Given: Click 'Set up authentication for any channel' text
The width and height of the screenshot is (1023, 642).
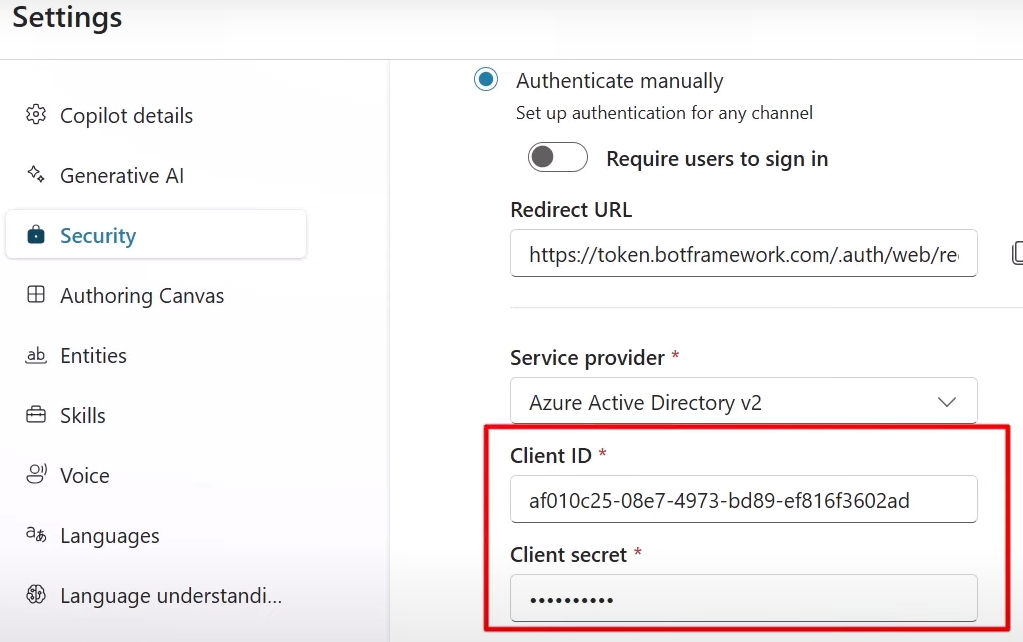Looking at the screenshot, I should (x=664, y=113).
